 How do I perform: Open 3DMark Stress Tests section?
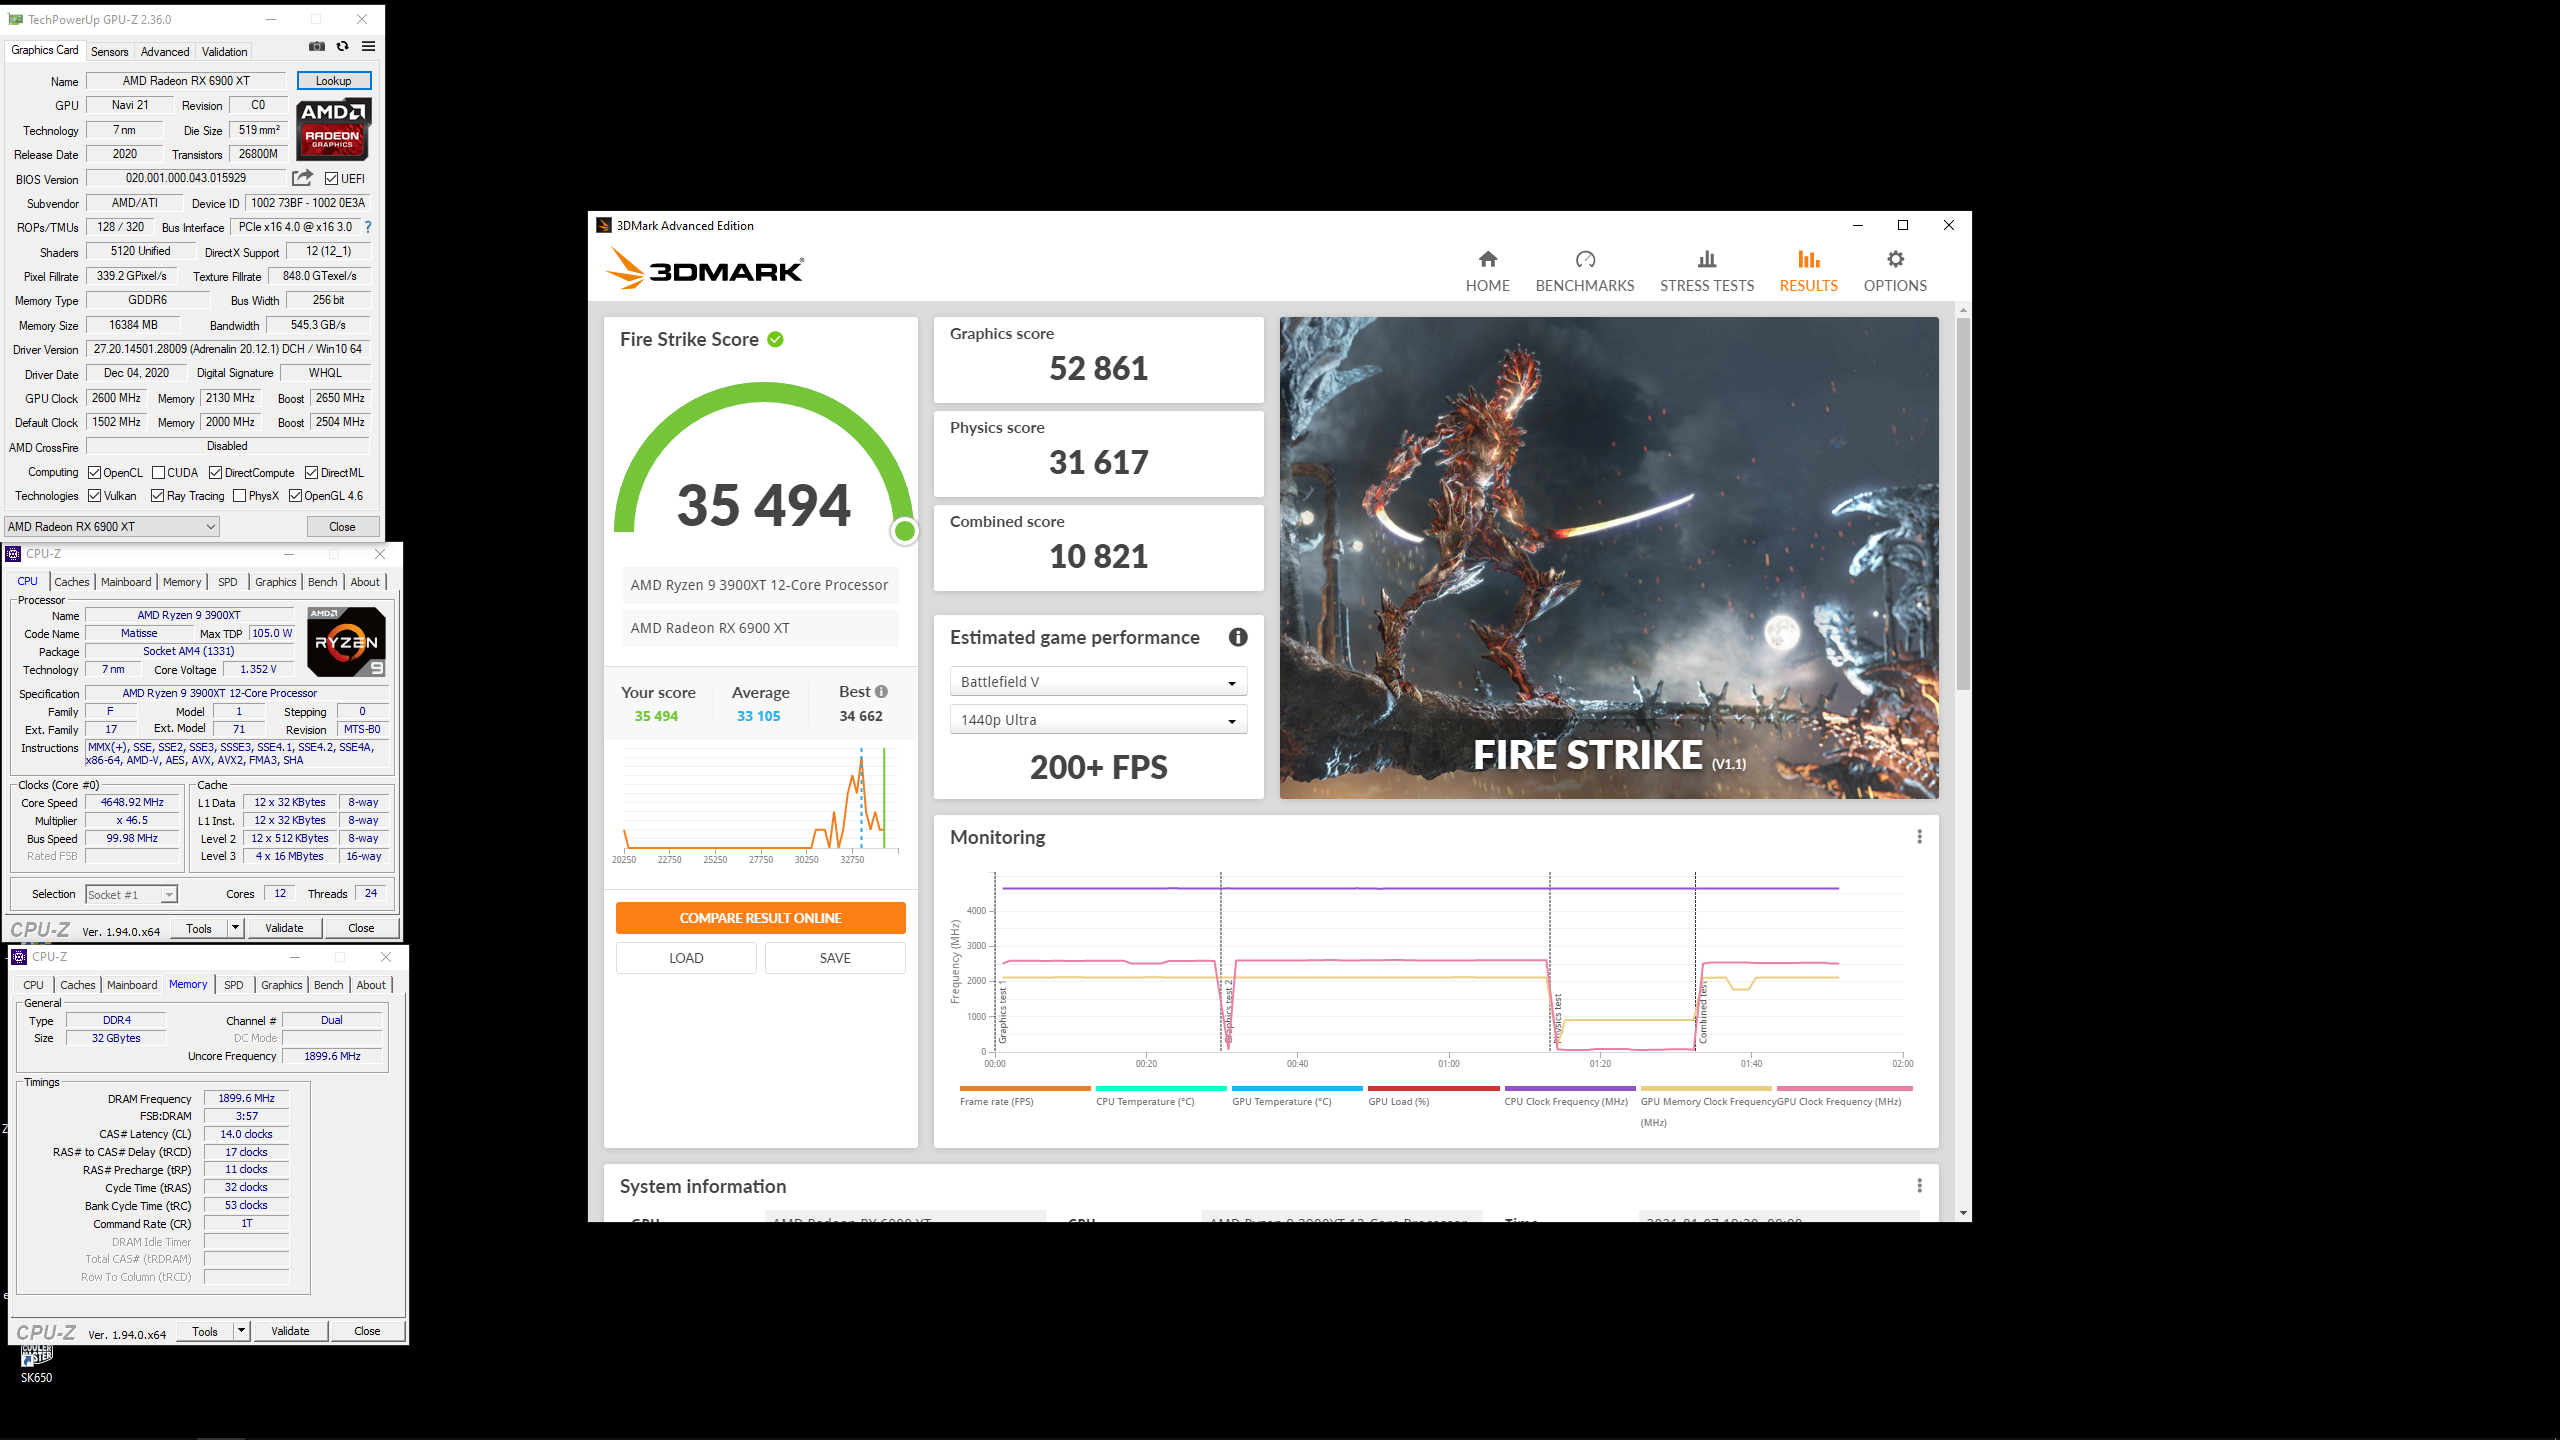coord(1707,272)
